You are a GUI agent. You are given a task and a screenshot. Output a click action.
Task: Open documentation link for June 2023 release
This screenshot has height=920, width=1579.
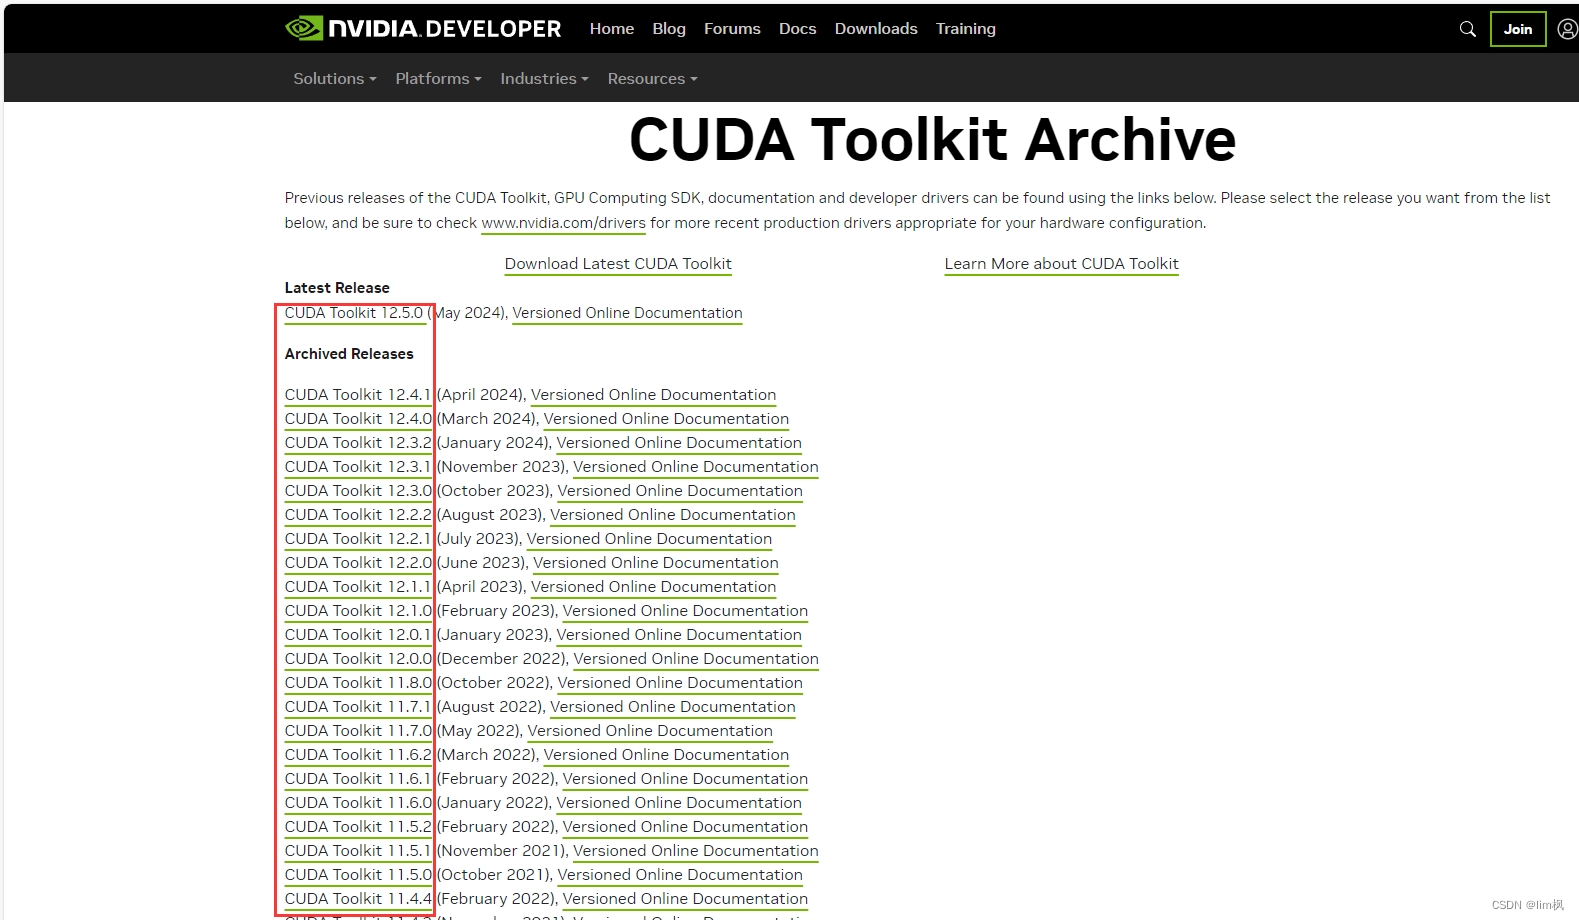(x=655, y=563)
